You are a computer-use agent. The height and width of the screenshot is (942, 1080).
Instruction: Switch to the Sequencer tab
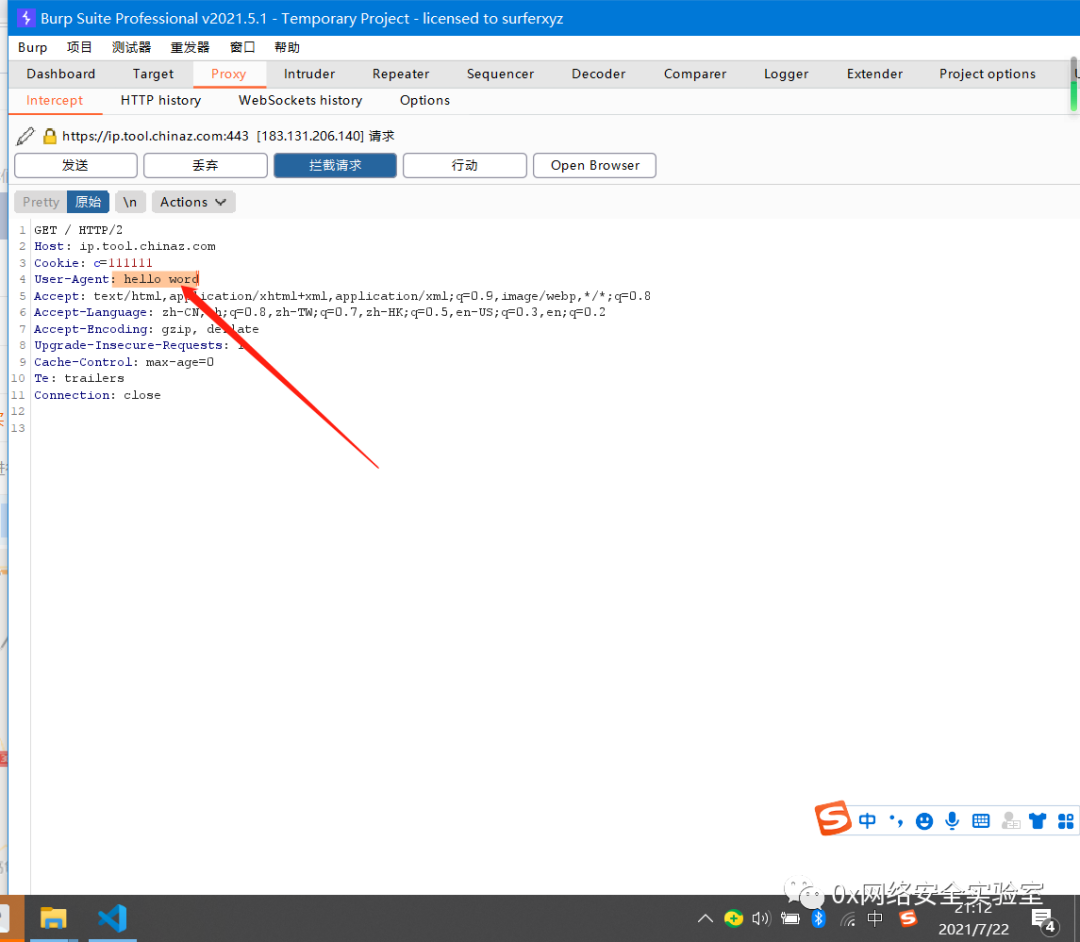pyautogui.click(x=500, y=74)
